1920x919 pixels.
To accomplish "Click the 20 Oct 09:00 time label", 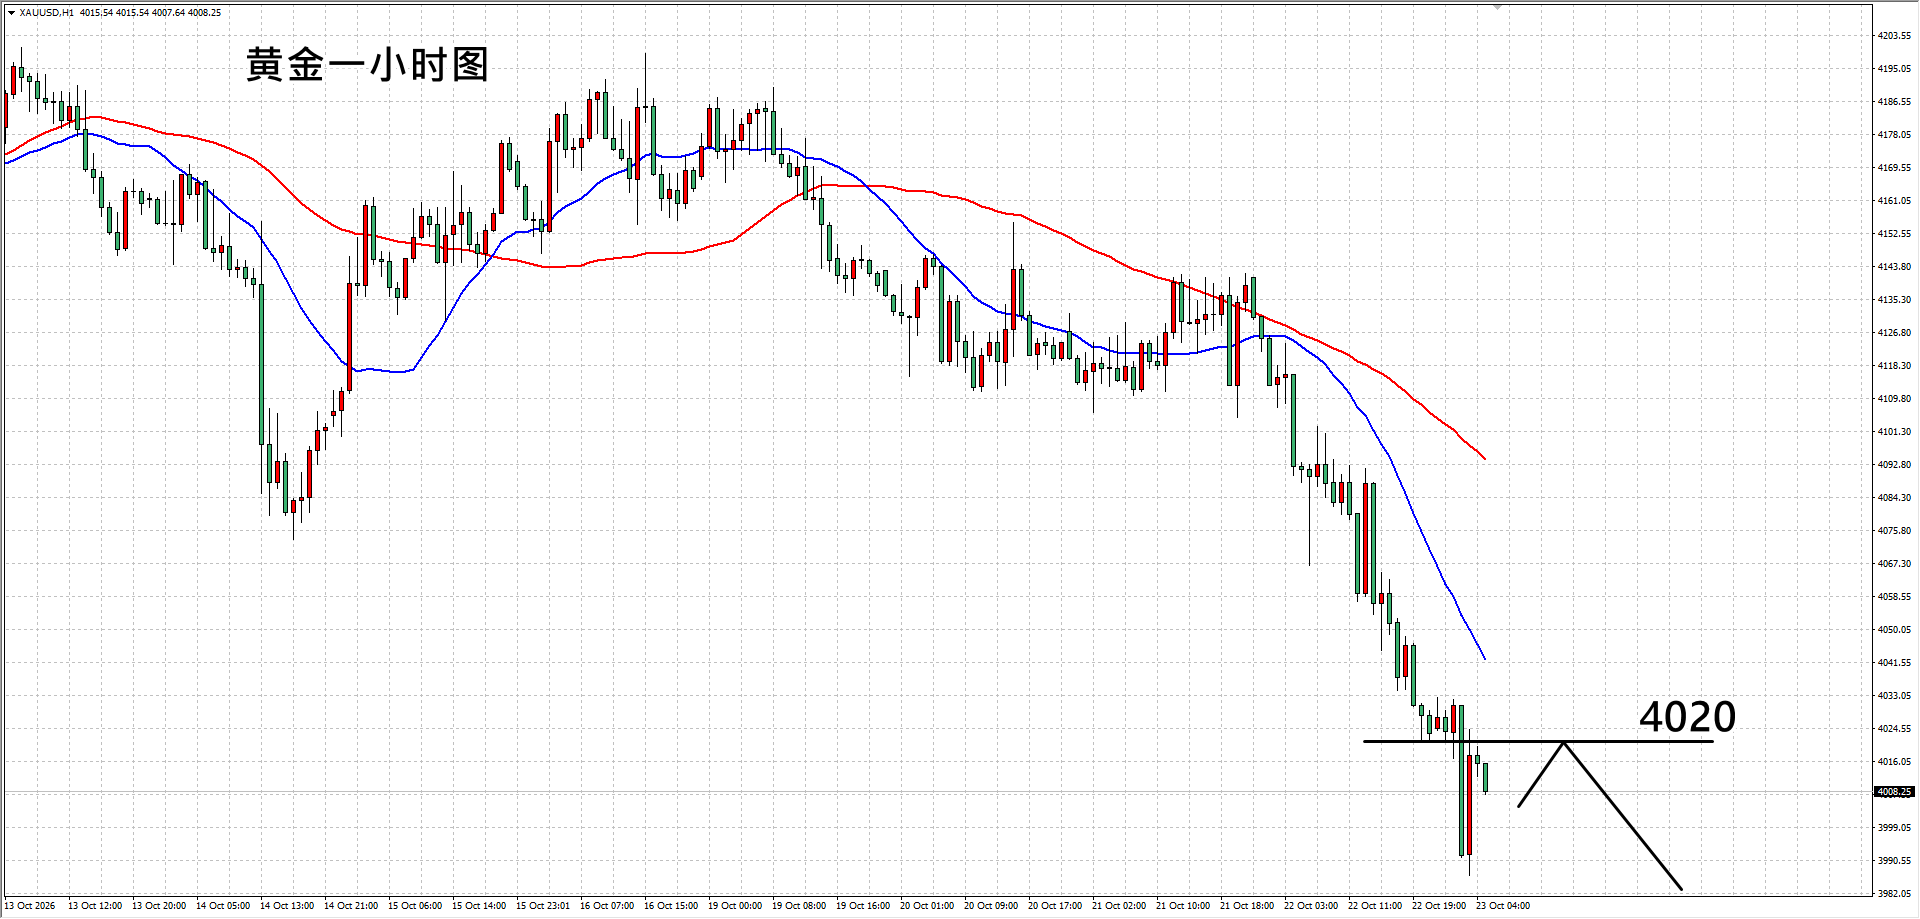I will pos(991,906).
